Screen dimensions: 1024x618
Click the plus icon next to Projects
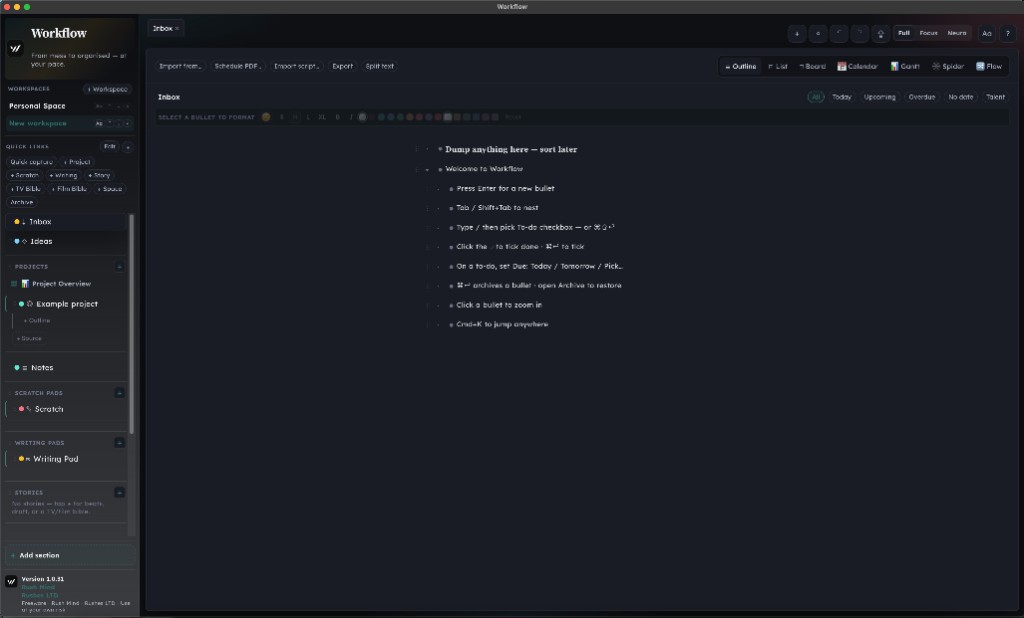point(120,267)
